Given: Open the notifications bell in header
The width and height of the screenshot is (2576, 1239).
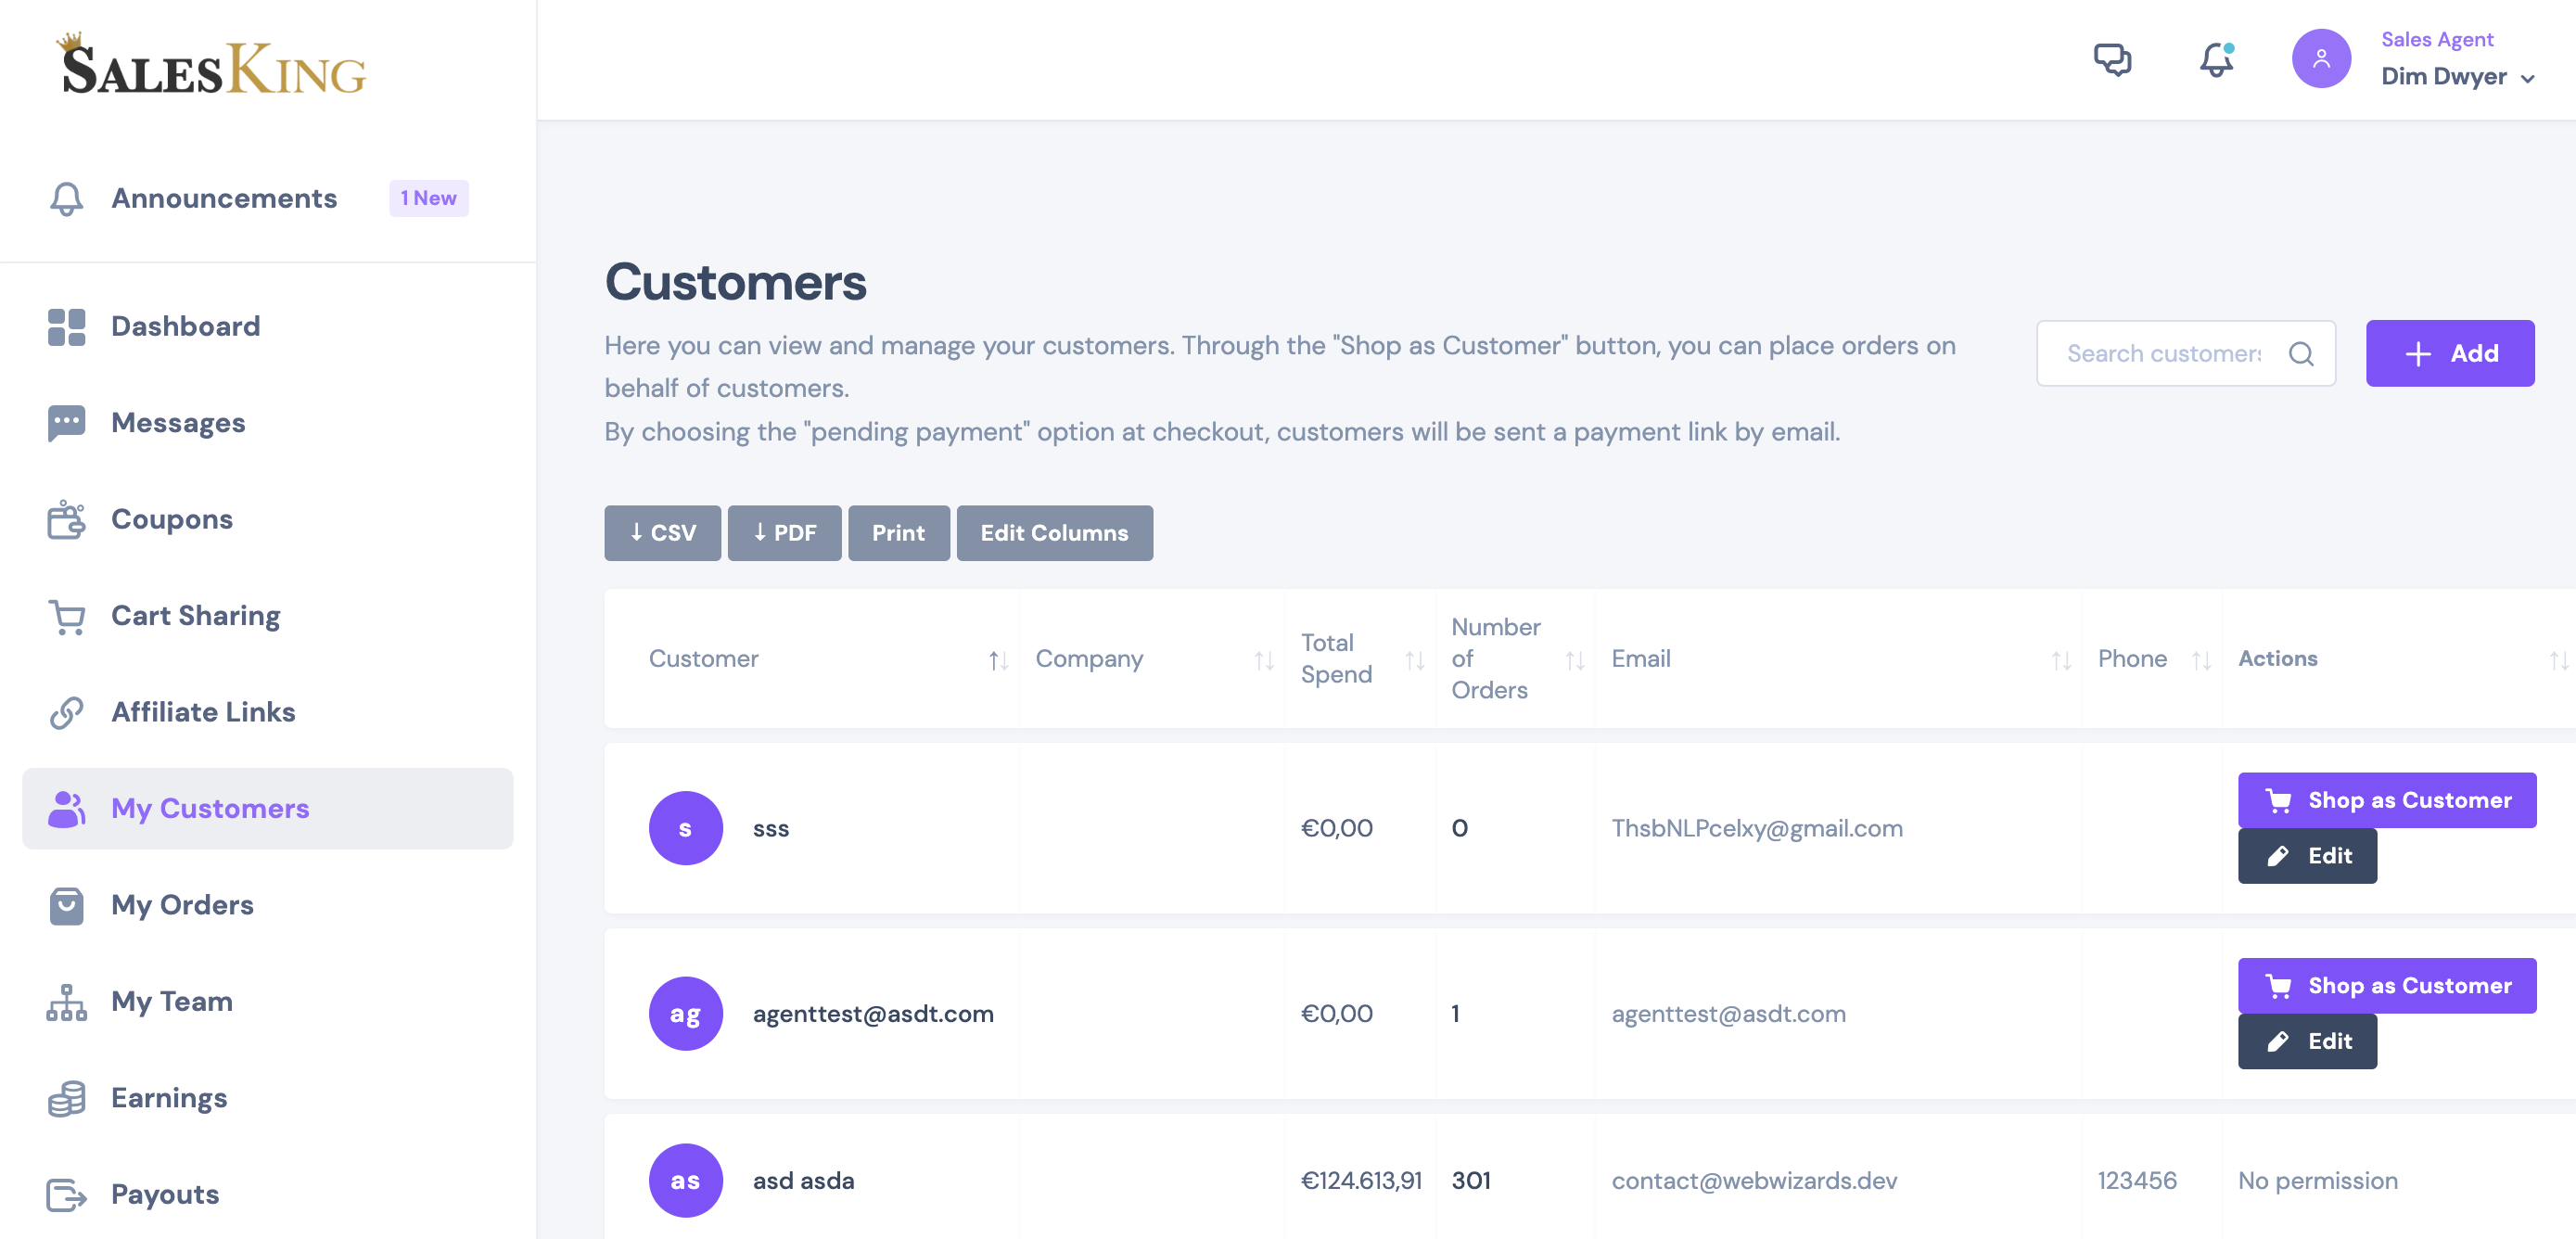Looking at the screenshot, I should point(2216,60).
